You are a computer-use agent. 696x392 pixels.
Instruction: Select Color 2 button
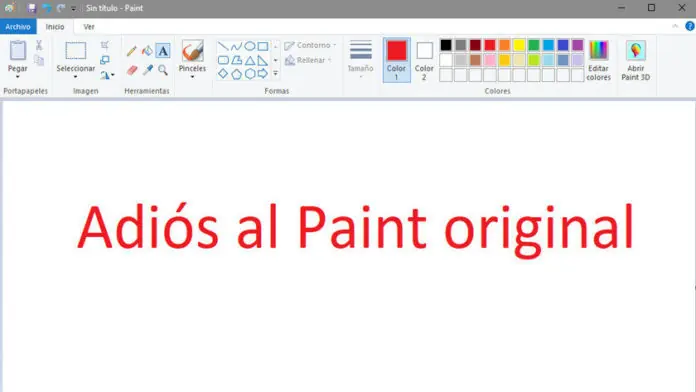(x=424, y=60)
